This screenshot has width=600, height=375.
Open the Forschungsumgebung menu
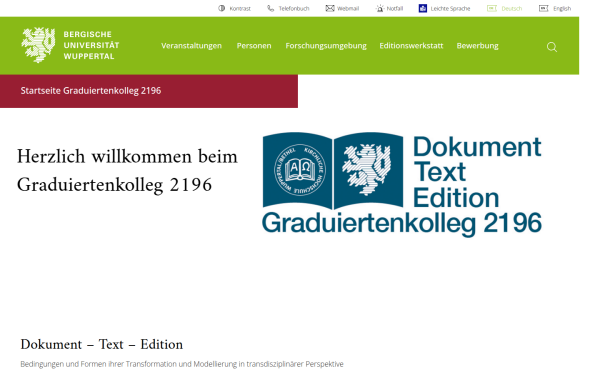pos(326,46)
